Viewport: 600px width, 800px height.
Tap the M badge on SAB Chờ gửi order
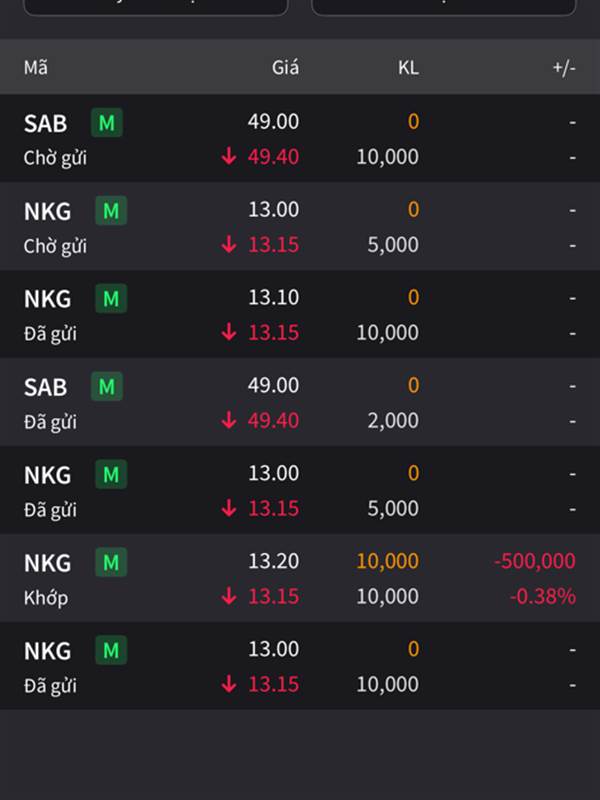click(107, 122)
